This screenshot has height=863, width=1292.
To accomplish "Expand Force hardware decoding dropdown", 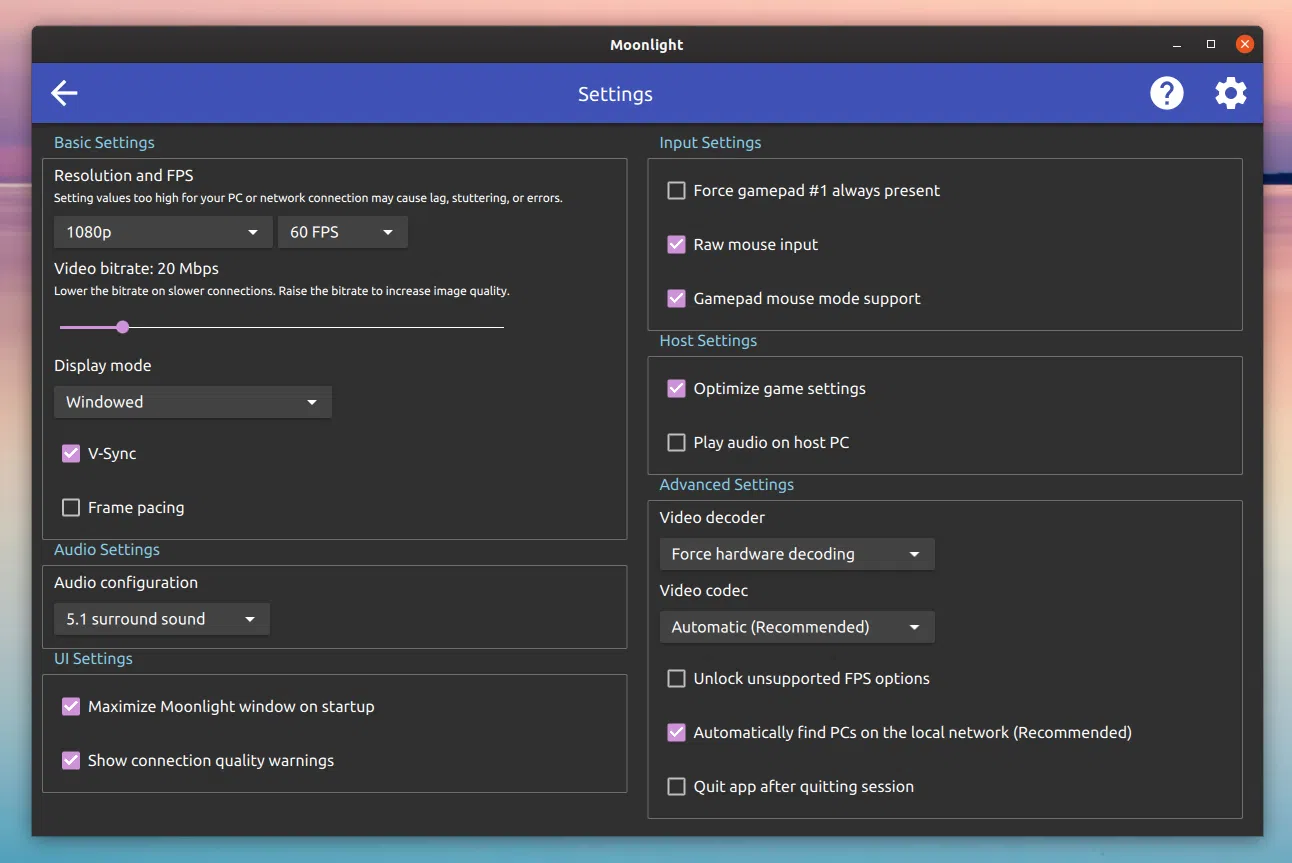I will (x=797, y=554).
